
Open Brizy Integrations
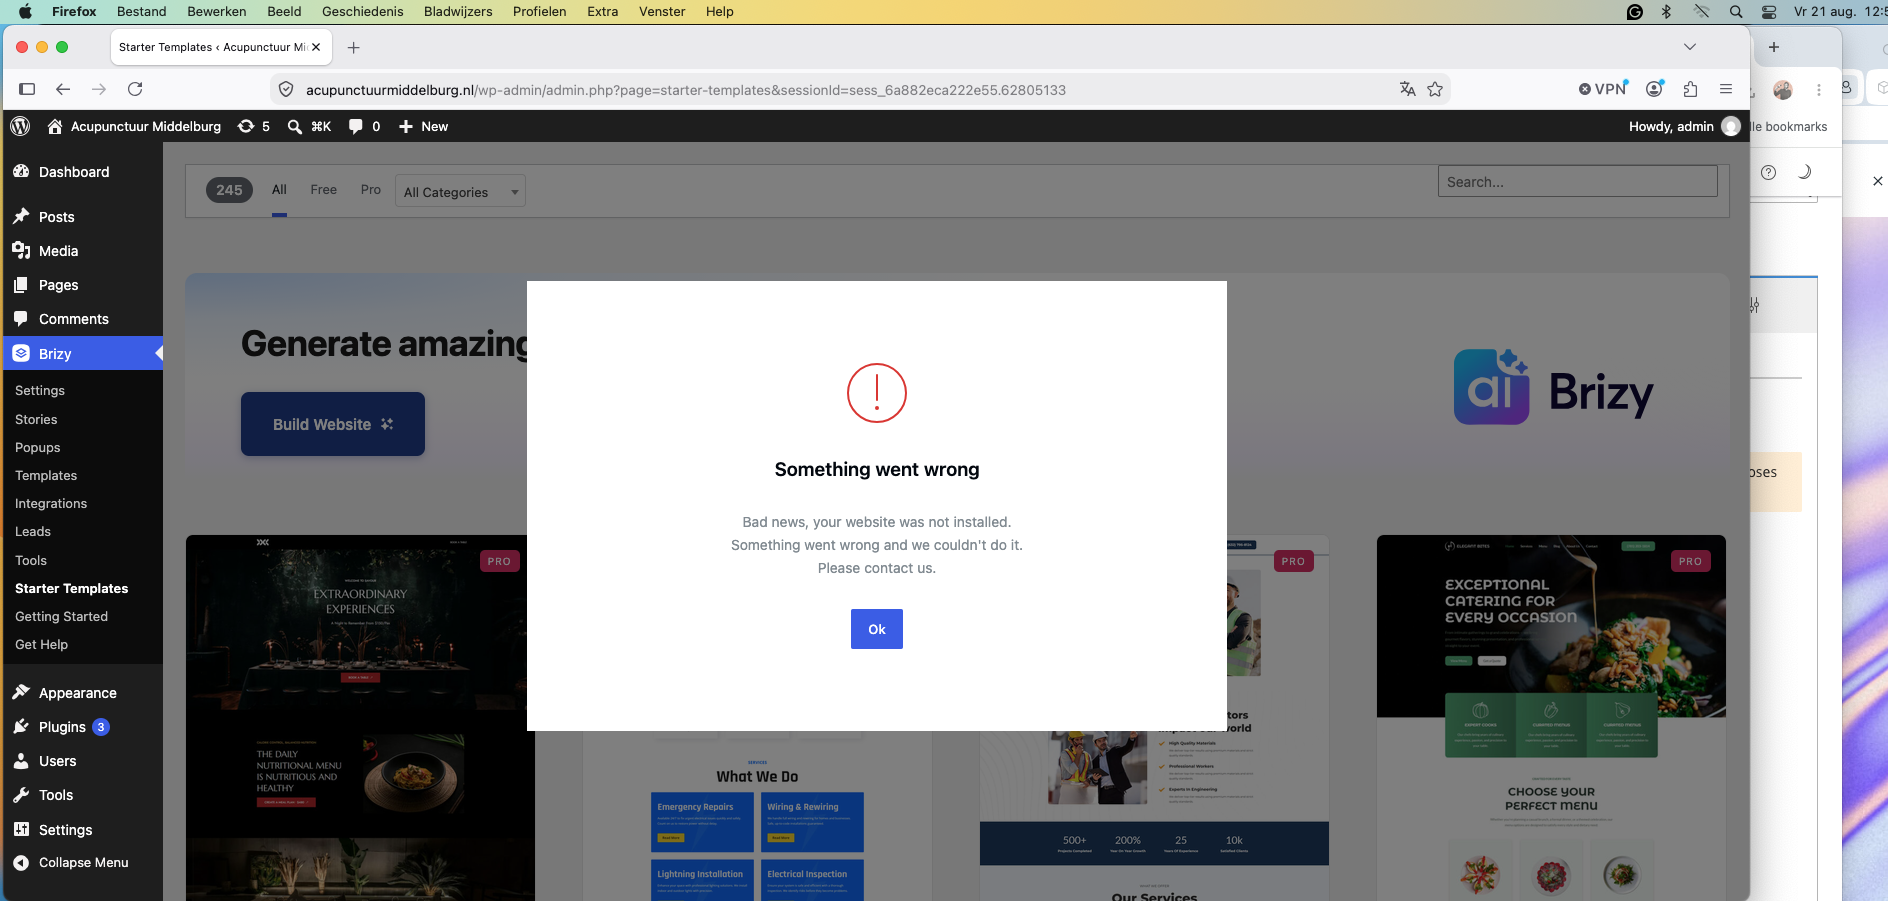click(x=51, y=503)
